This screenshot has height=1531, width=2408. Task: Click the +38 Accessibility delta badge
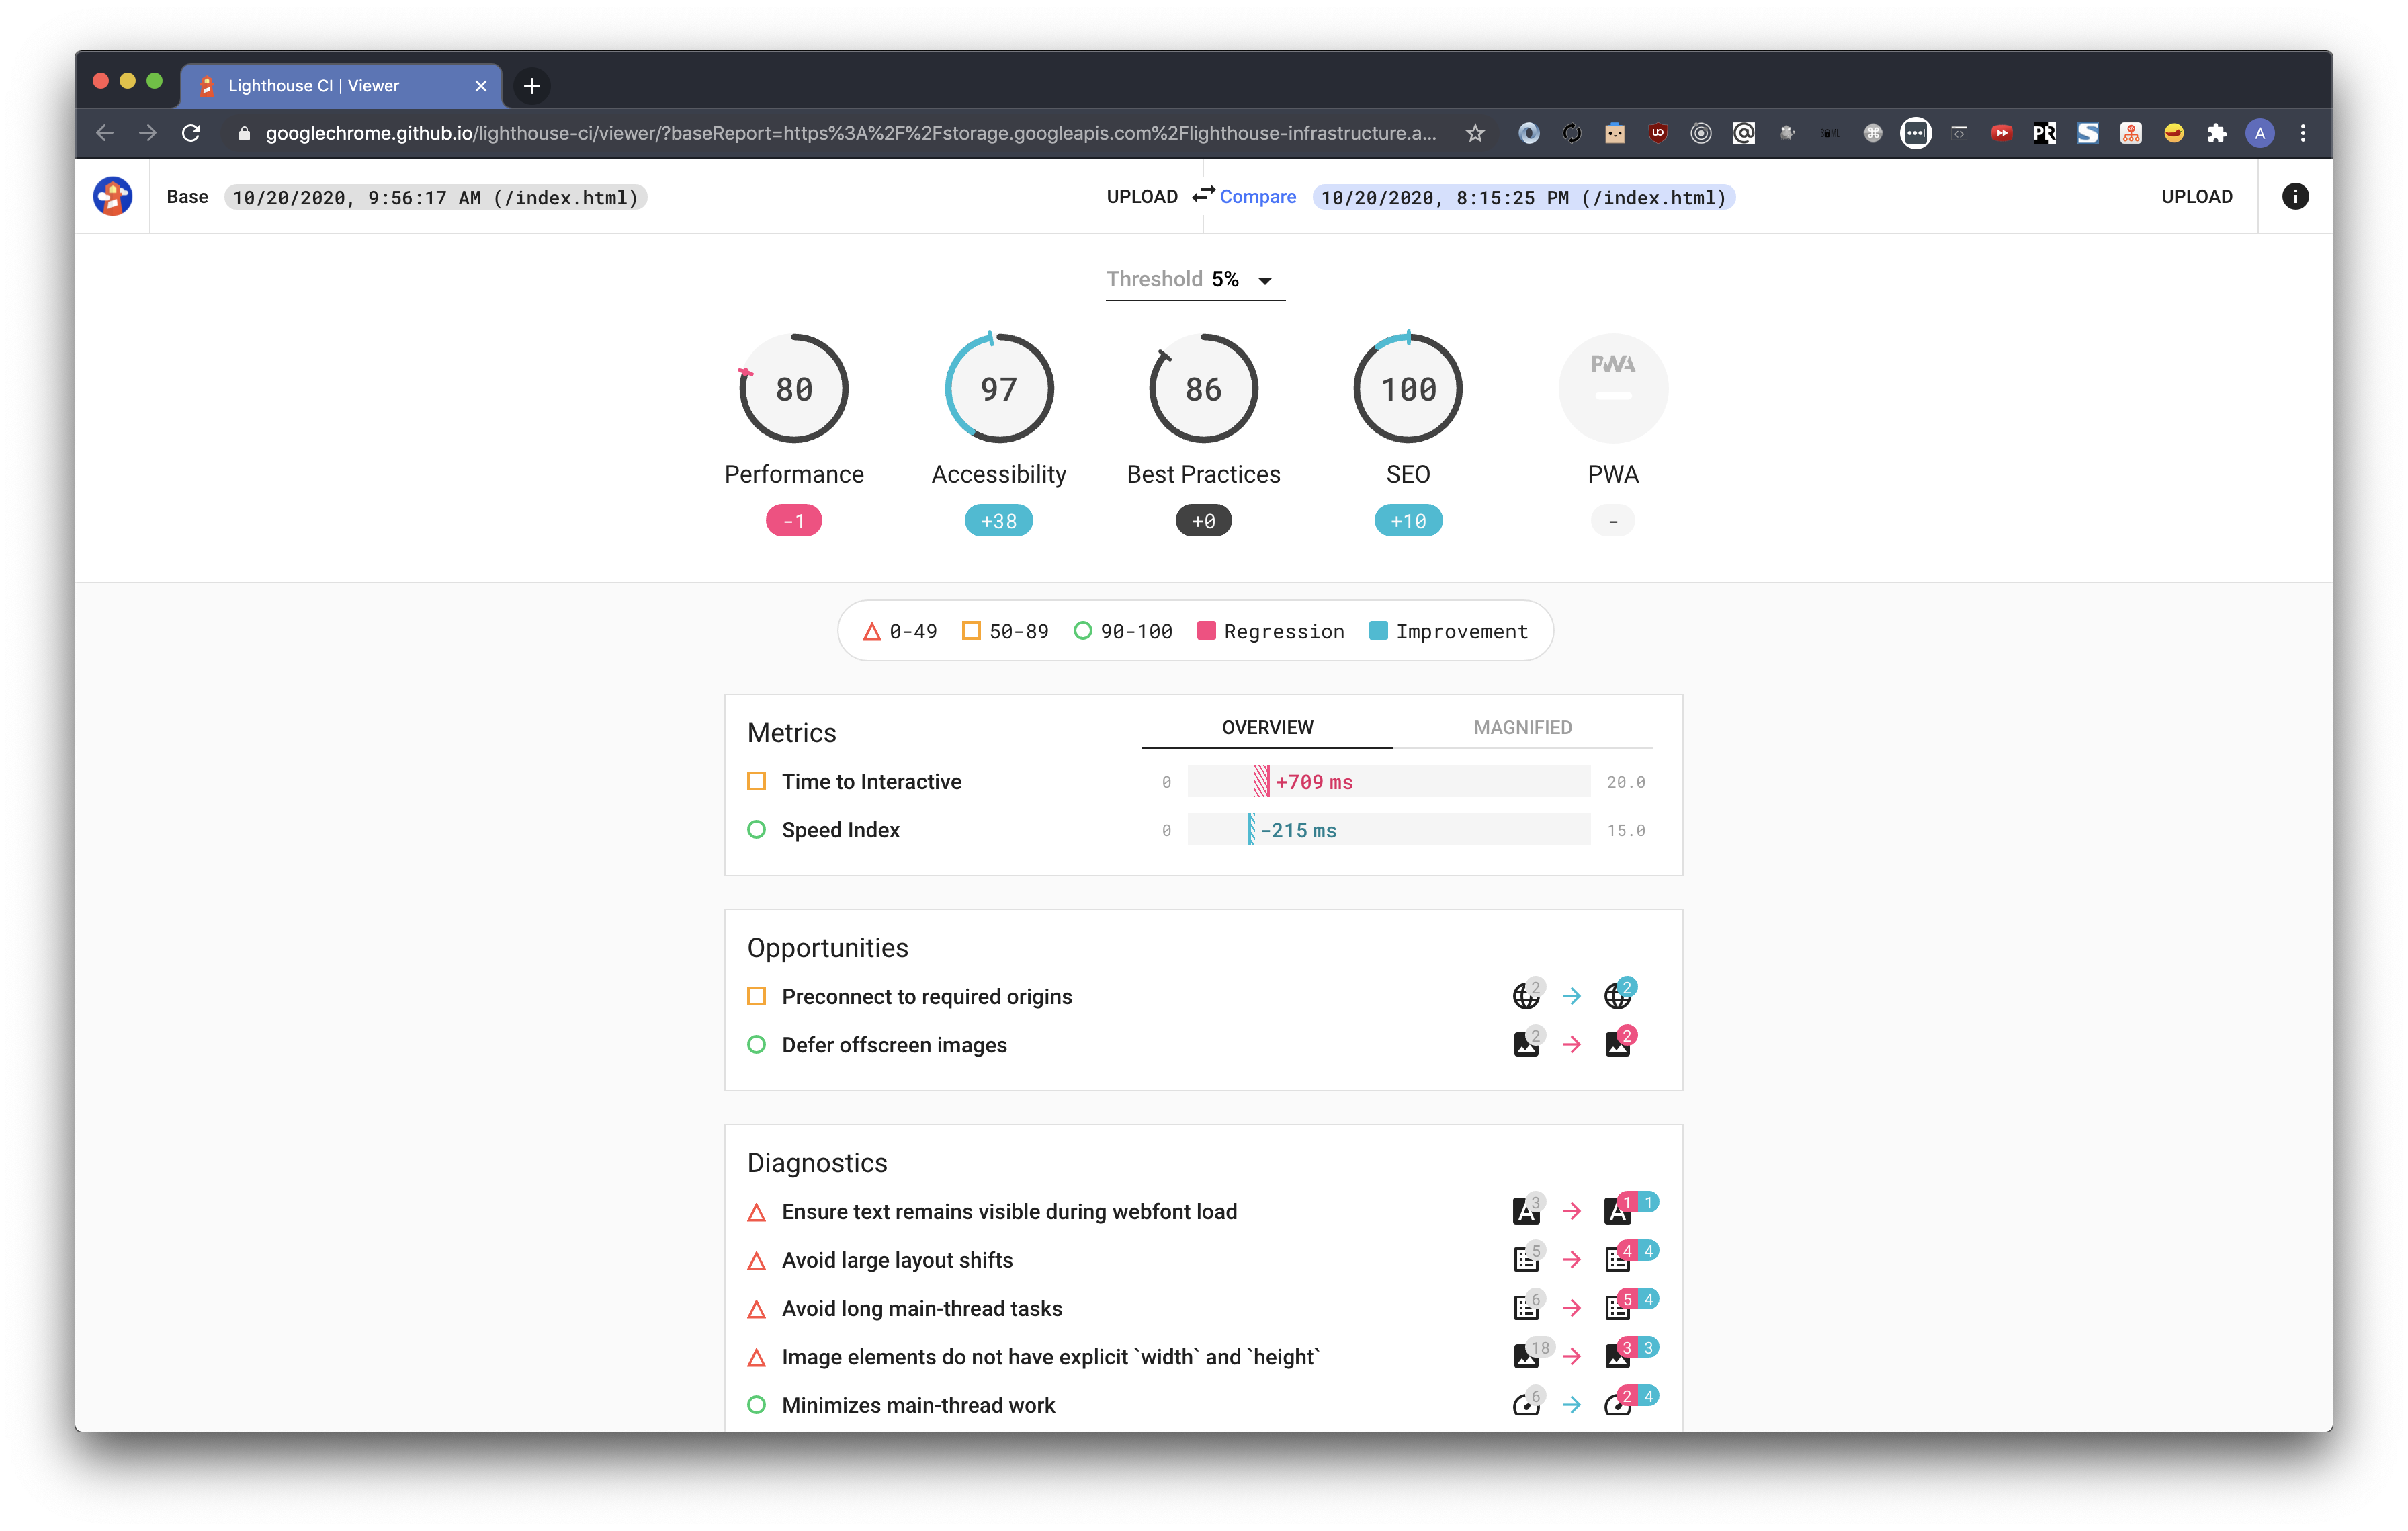point(999,521)
